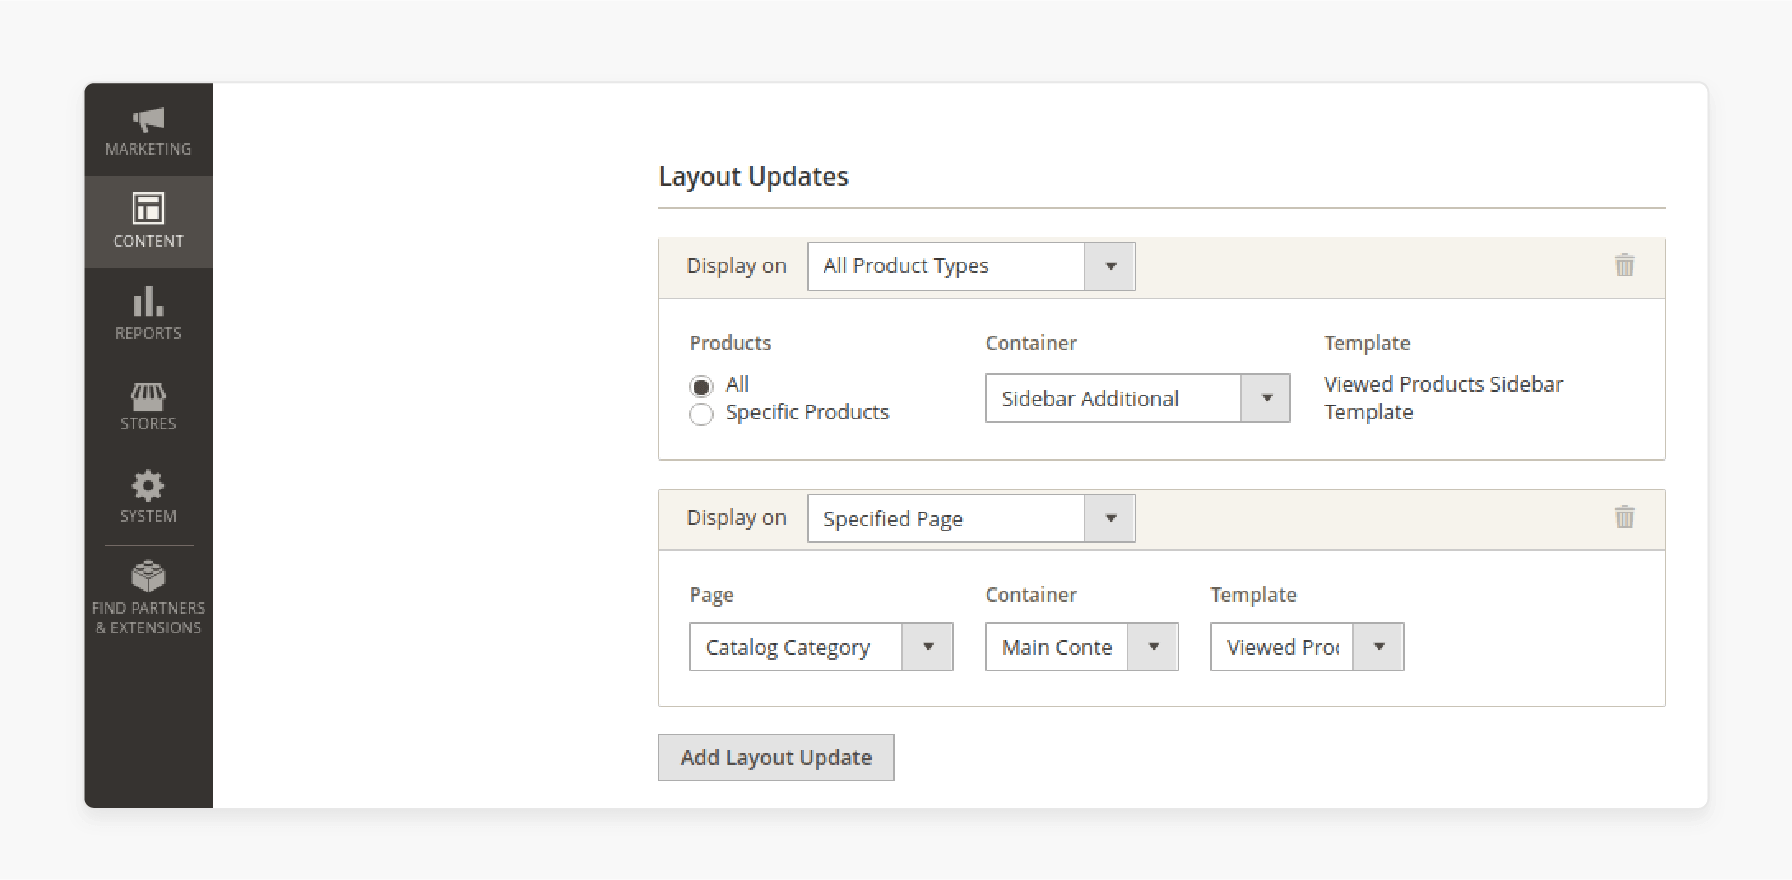The image size is (1792, 880).
Task: Click the Marketing menu label
Action: pyautogui.click(x=148, y=149)
